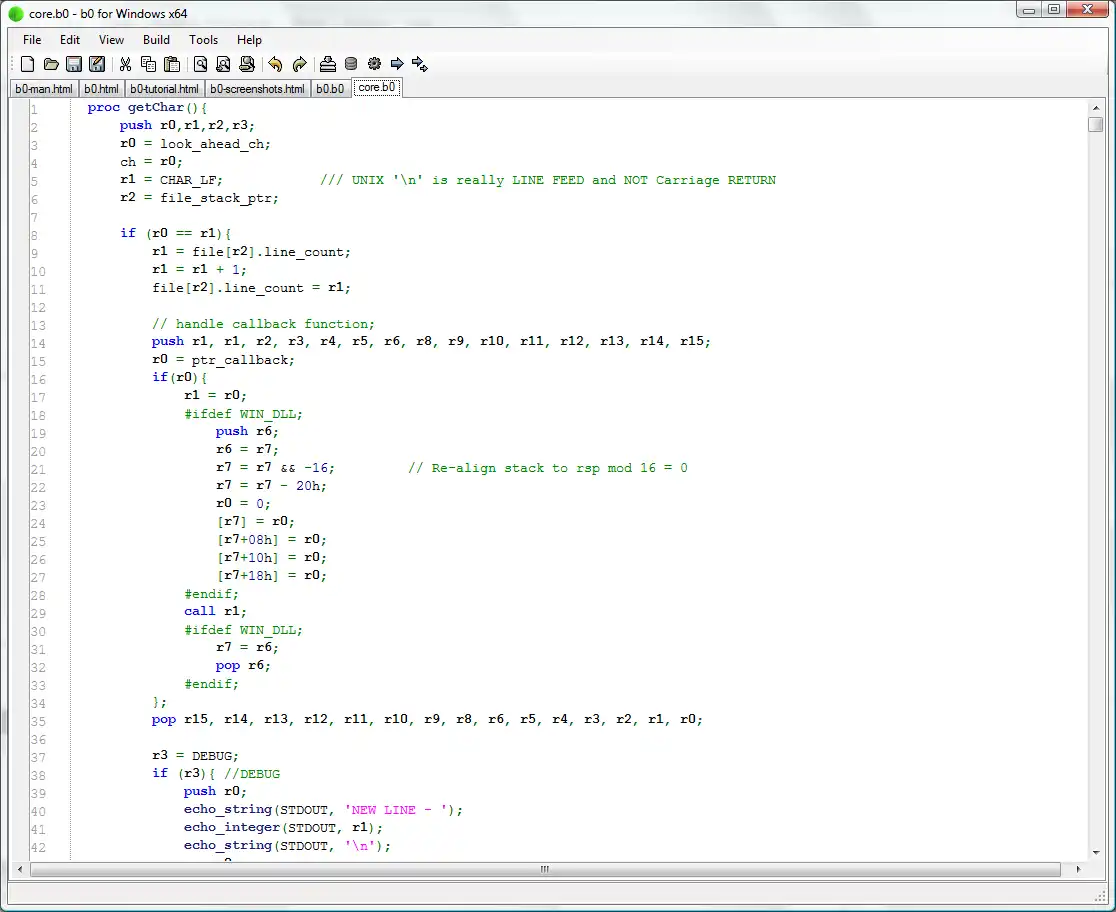Click the horizontal scrollbar left arrow
Screen dimensions: 1116x912
(20, 869)
